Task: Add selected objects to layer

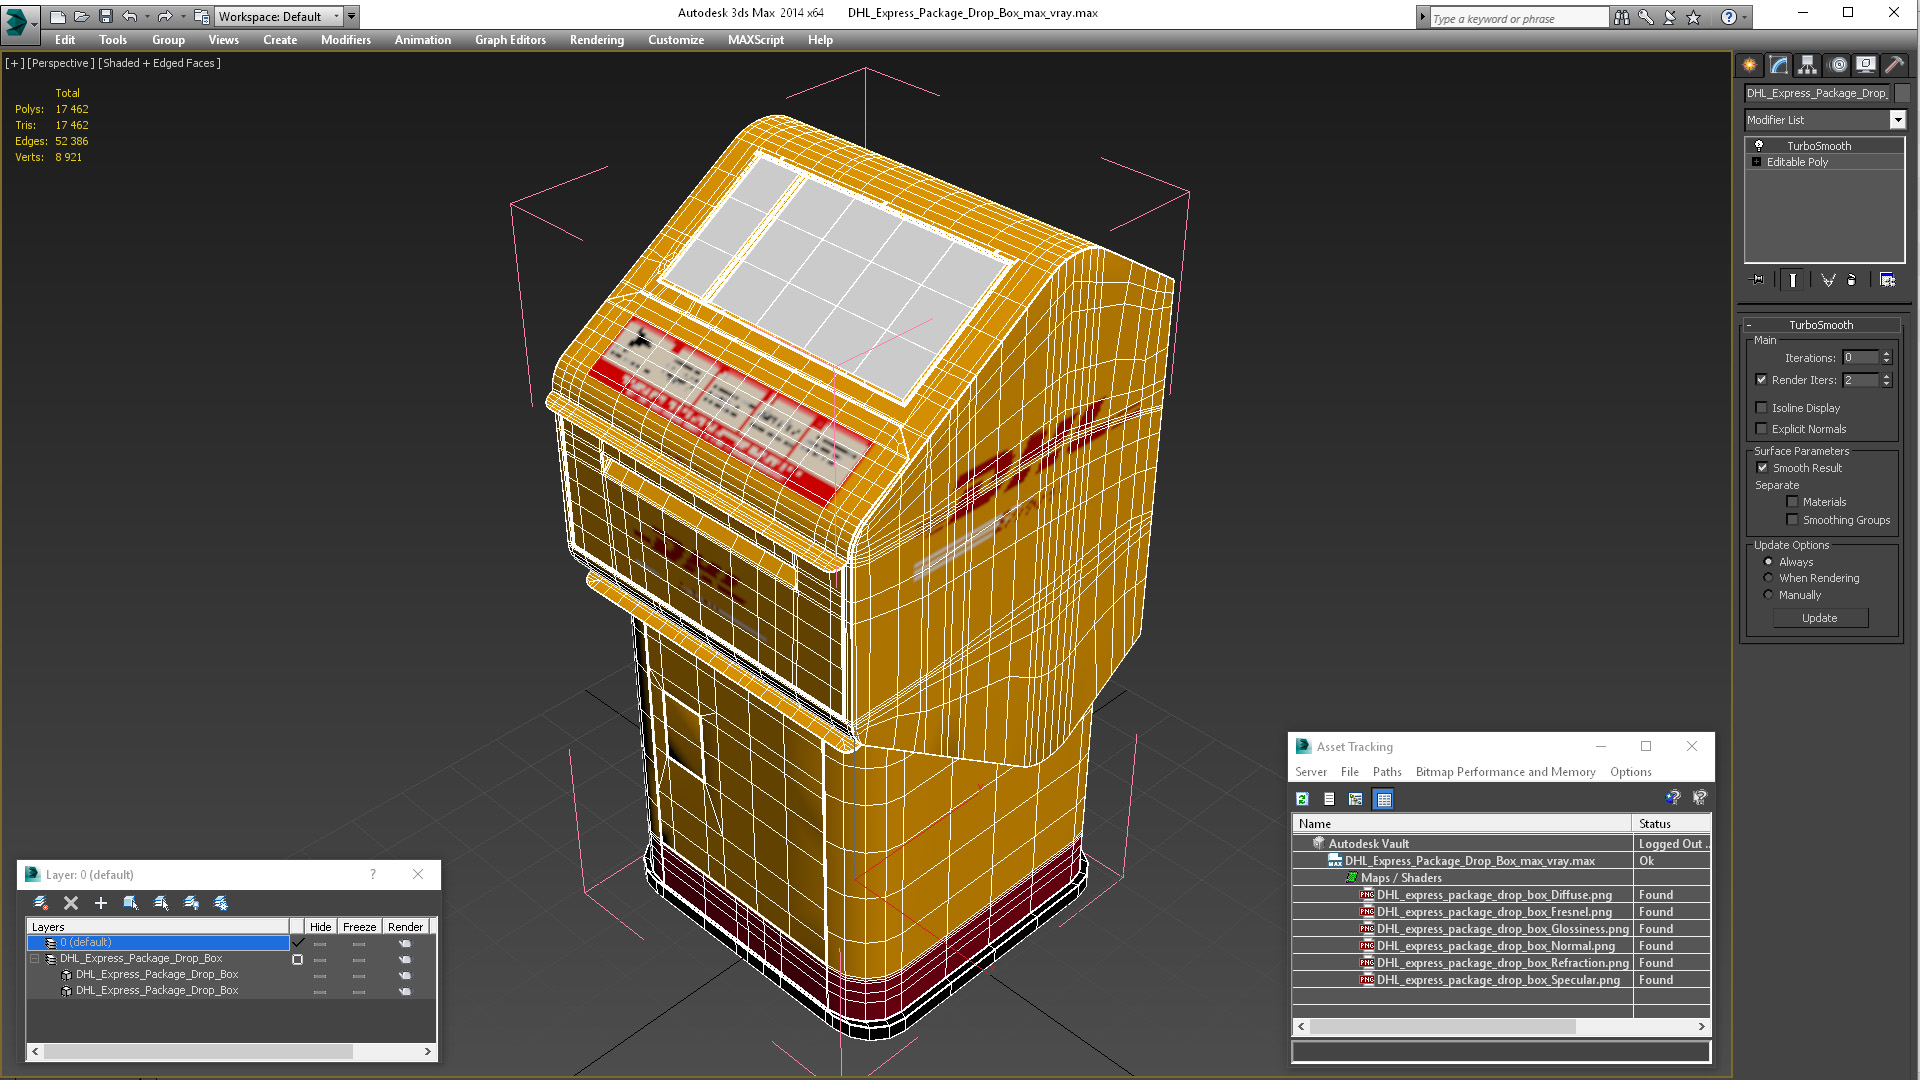Action: click(x=101, y=903)
